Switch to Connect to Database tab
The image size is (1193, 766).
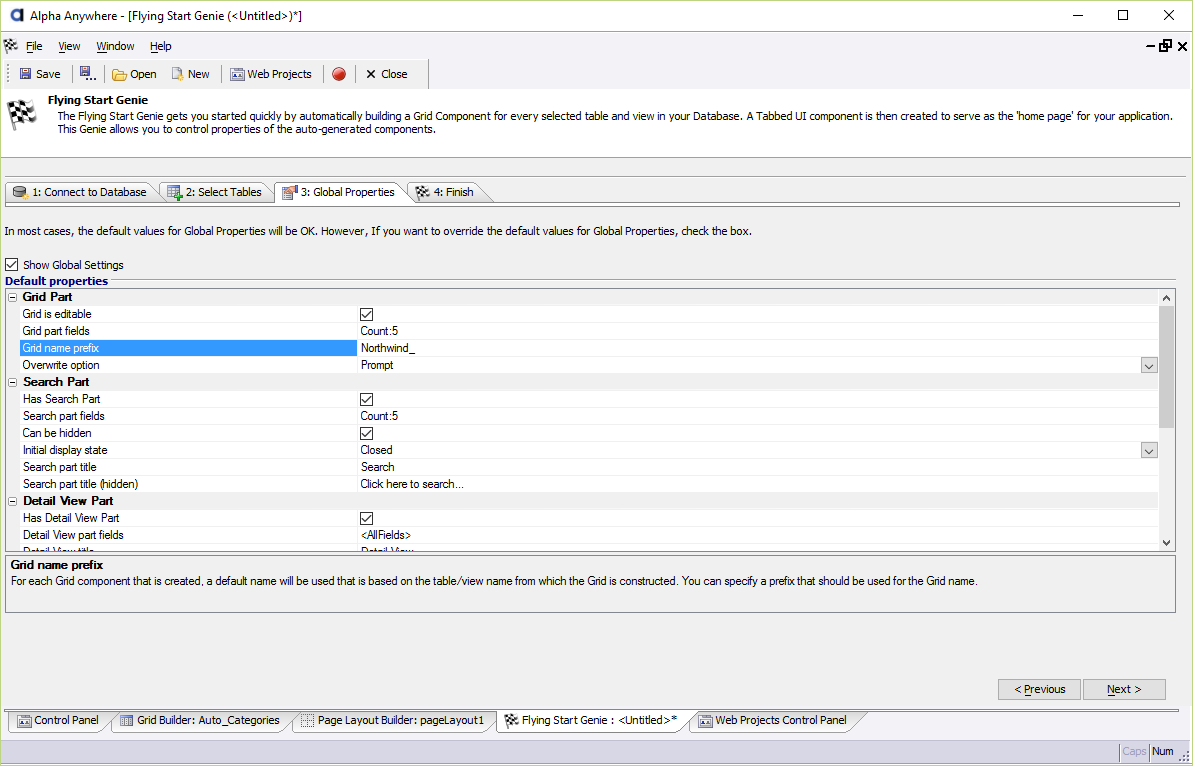(x=80, y=192)
